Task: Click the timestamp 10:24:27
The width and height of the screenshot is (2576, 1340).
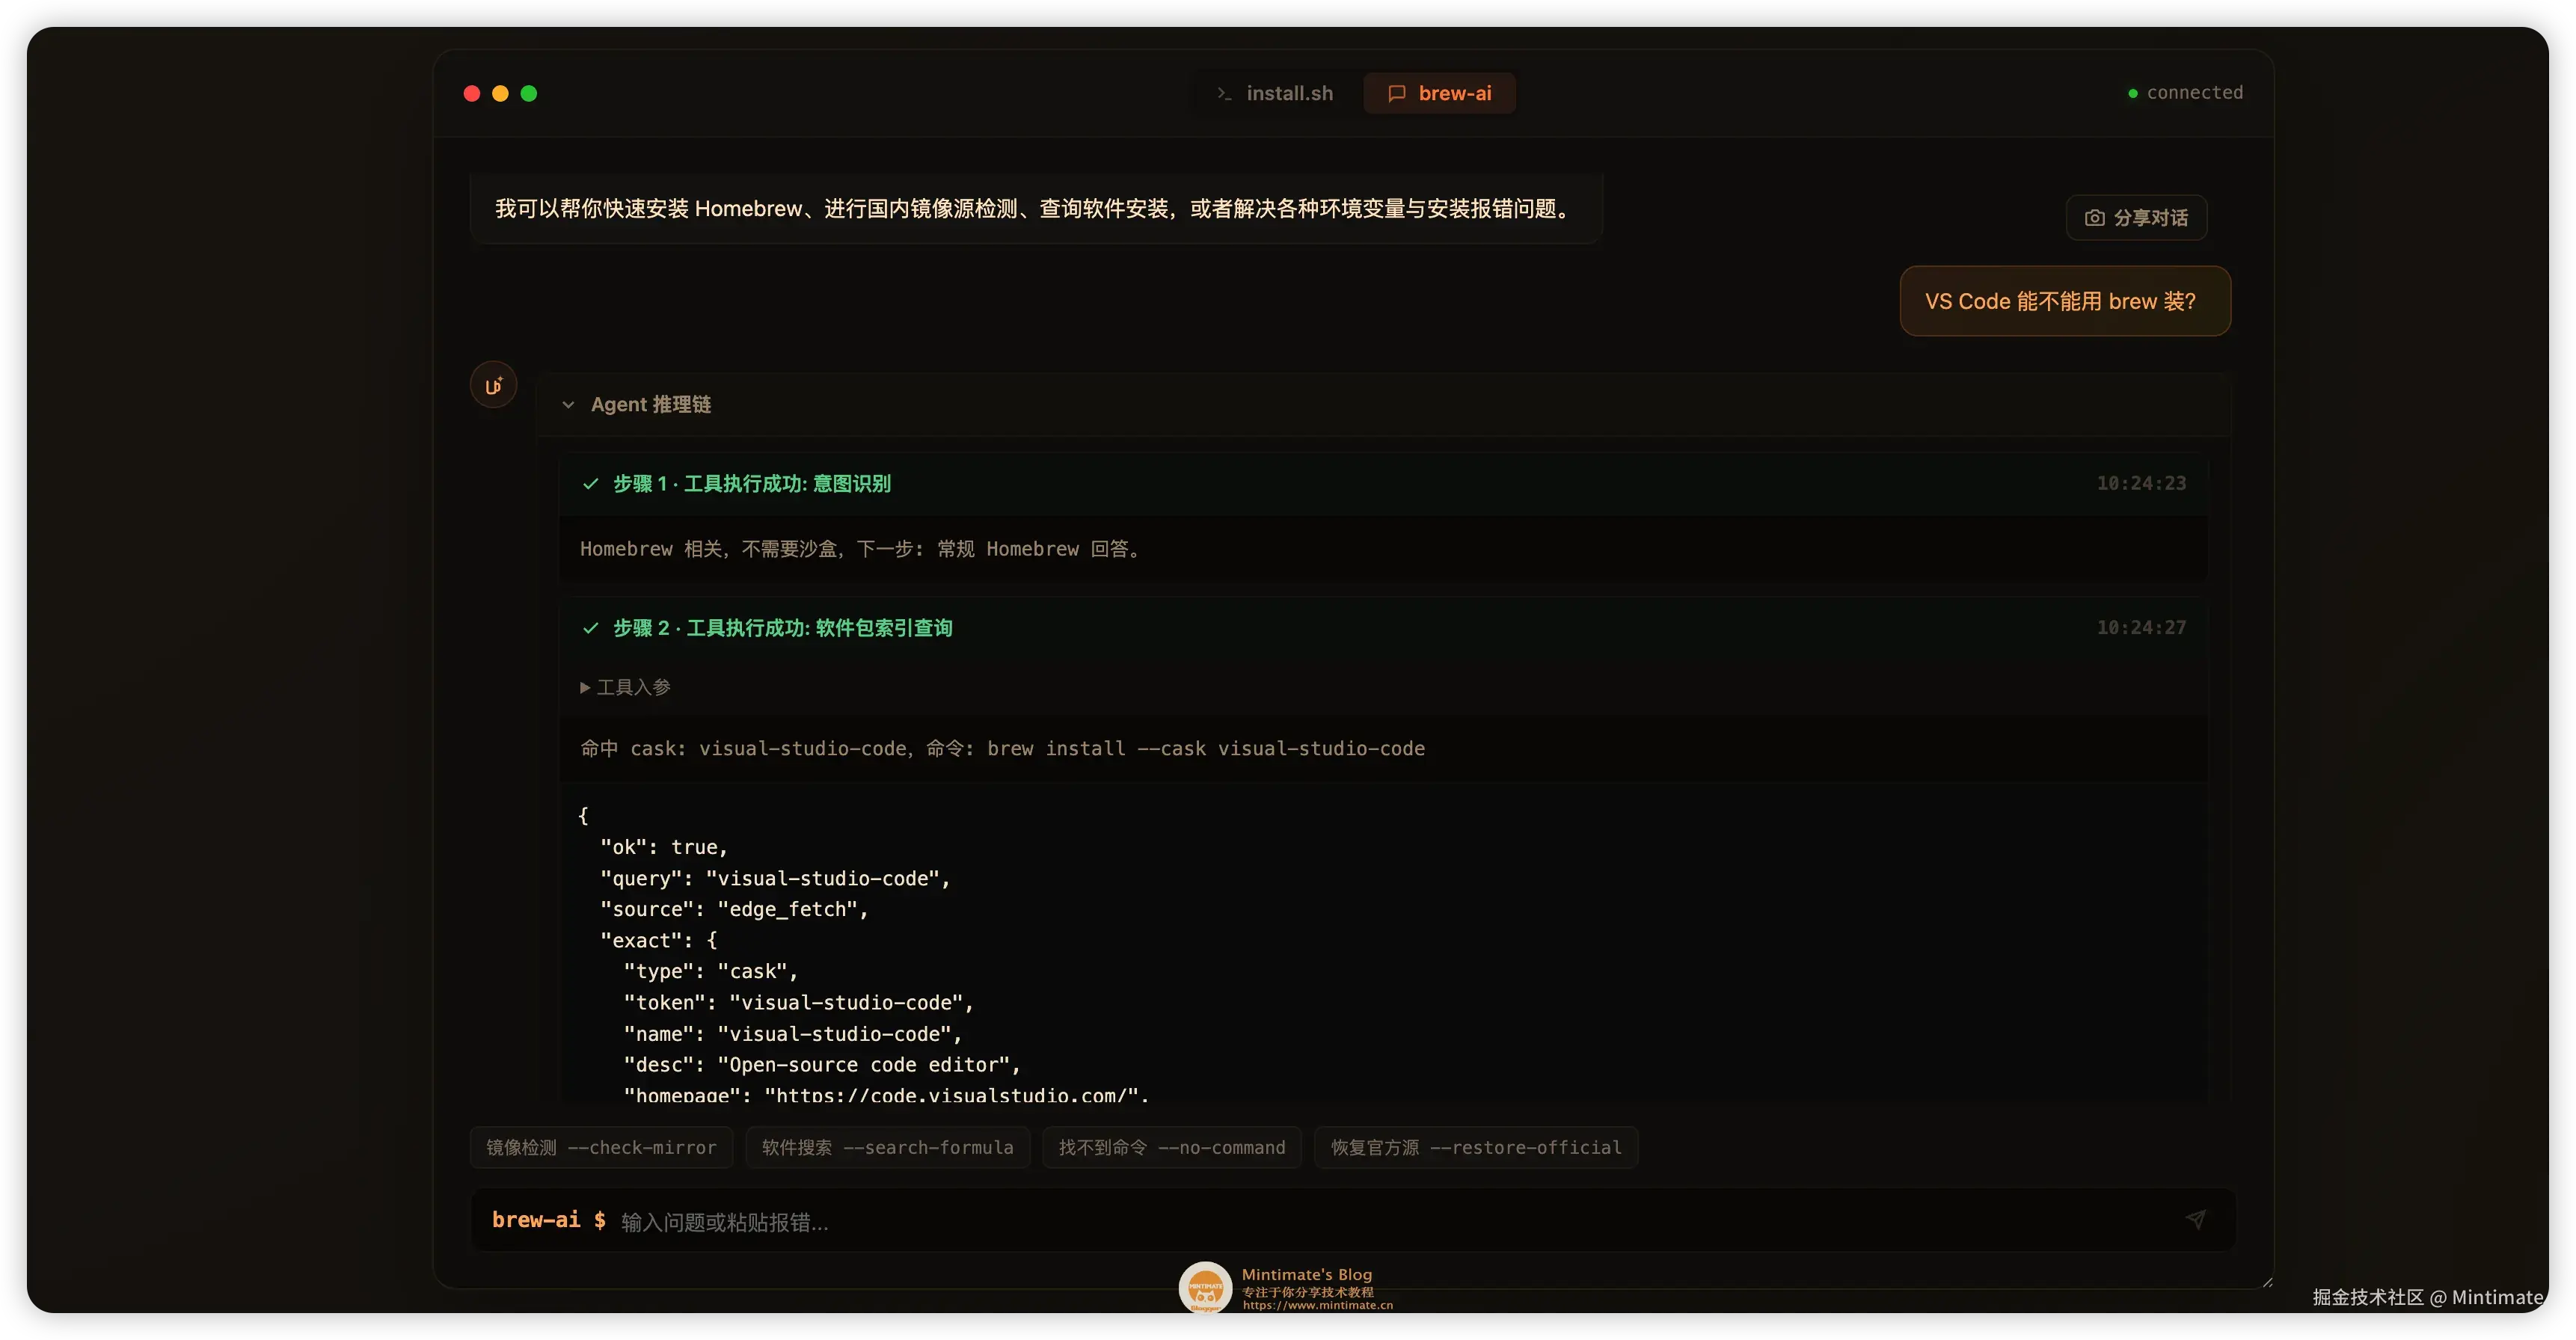Action: [2141, 627]
